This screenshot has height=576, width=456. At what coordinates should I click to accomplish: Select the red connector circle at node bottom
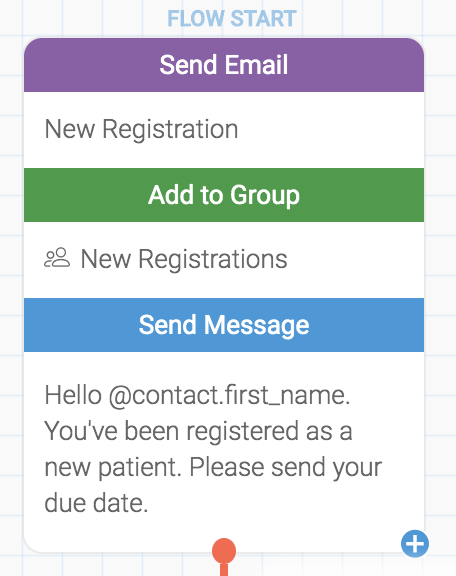[x=224, y=551]
